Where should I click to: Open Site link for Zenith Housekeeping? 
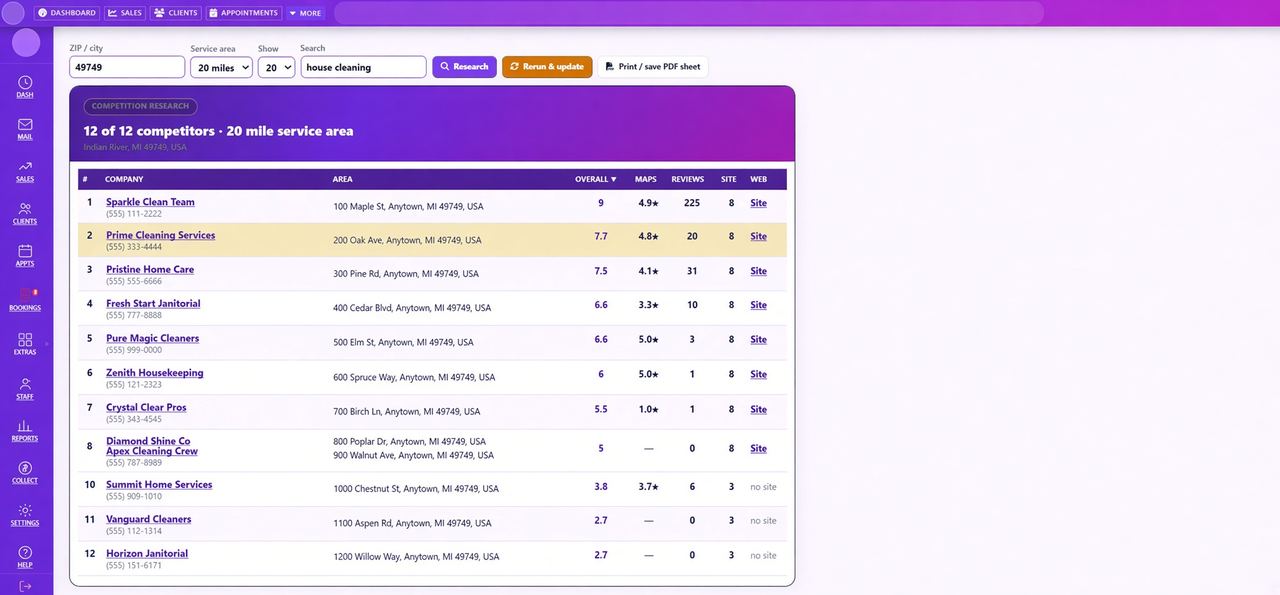758,374
